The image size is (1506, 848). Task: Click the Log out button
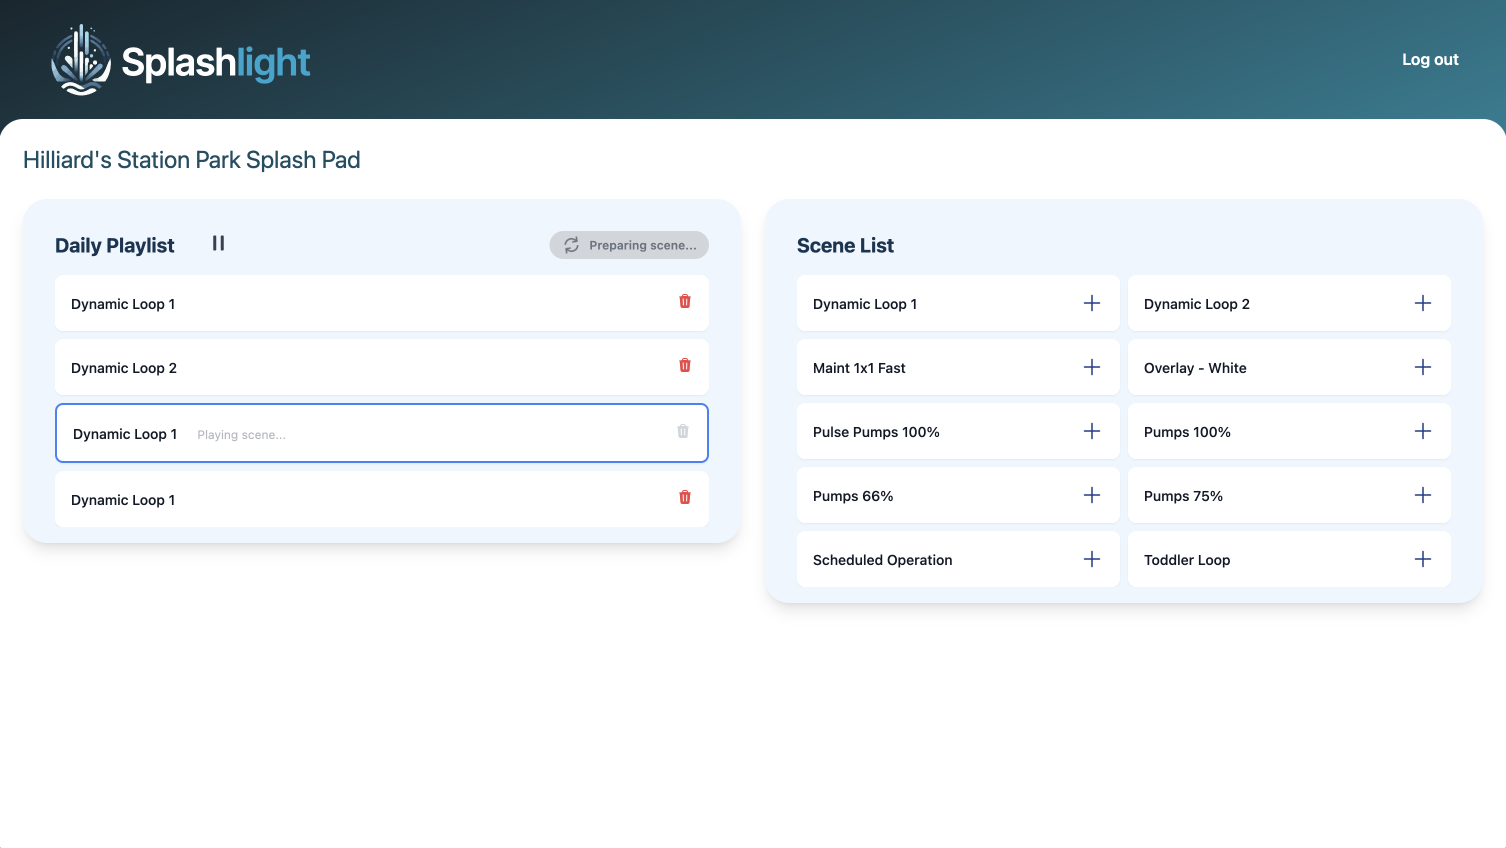pyautogui.click(x=1429, y=59)
